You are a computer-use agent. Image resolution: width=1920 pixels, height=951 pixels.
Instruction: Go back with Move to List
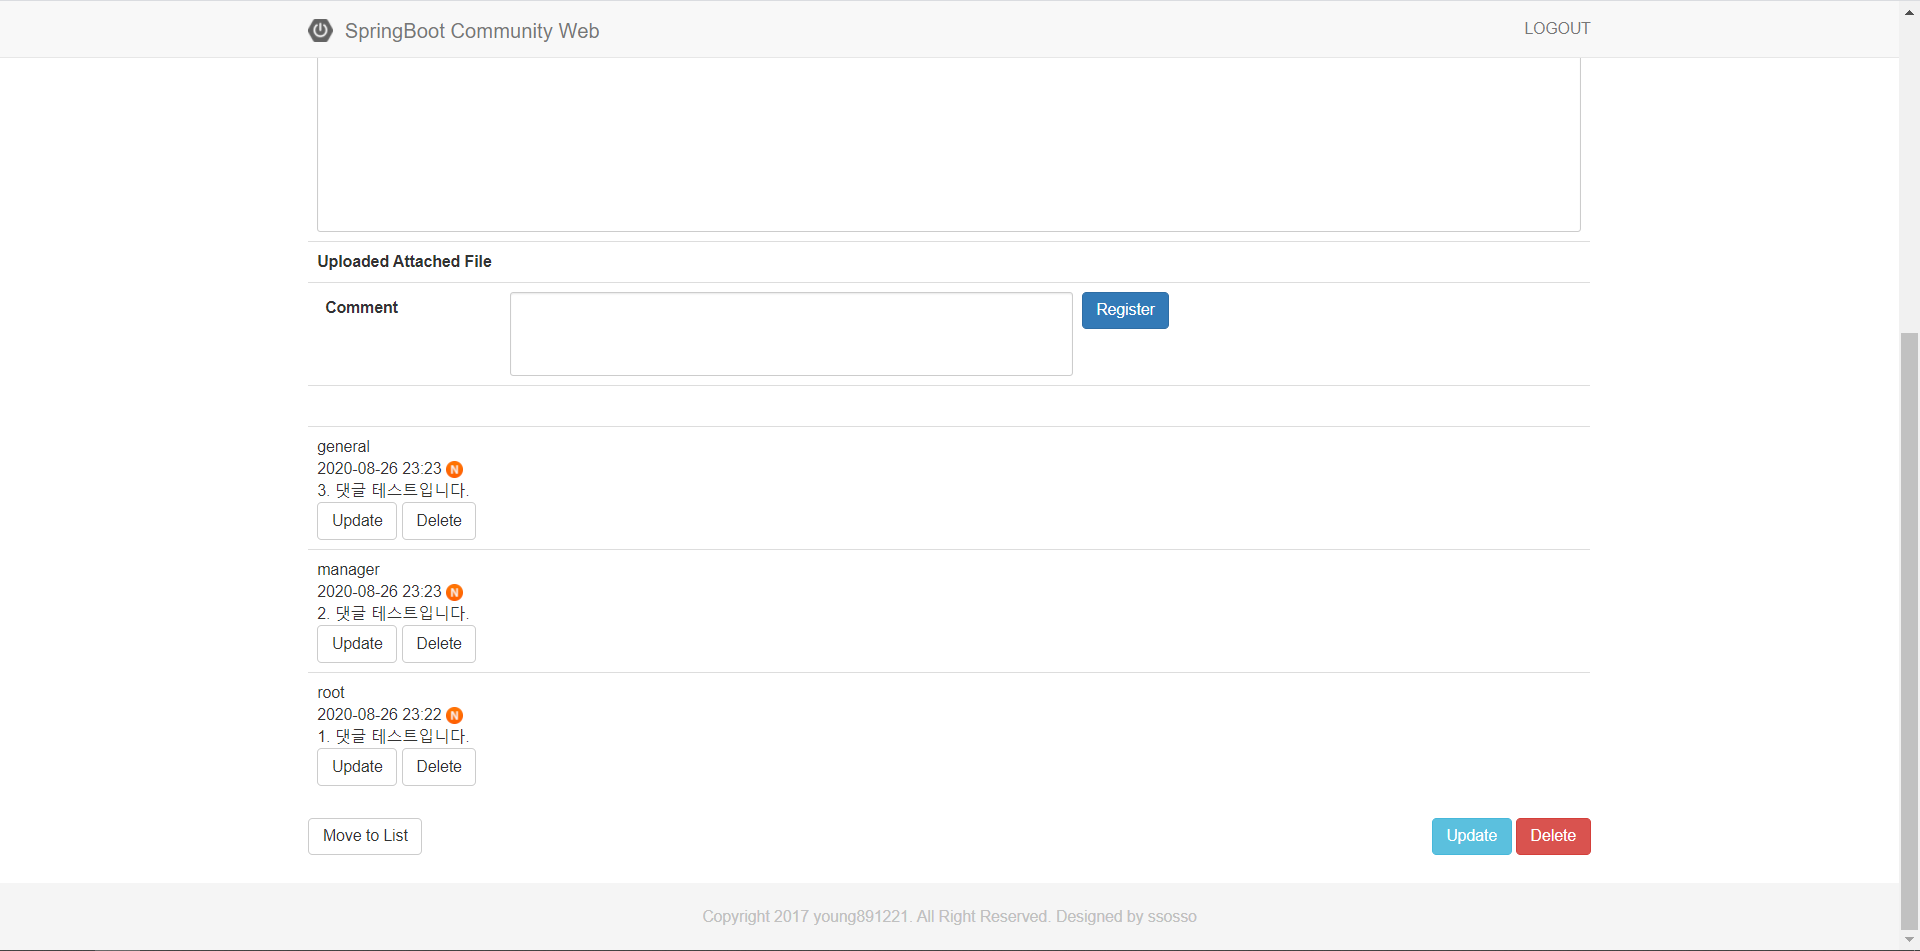pyautogui.click(x=365, y=836)
